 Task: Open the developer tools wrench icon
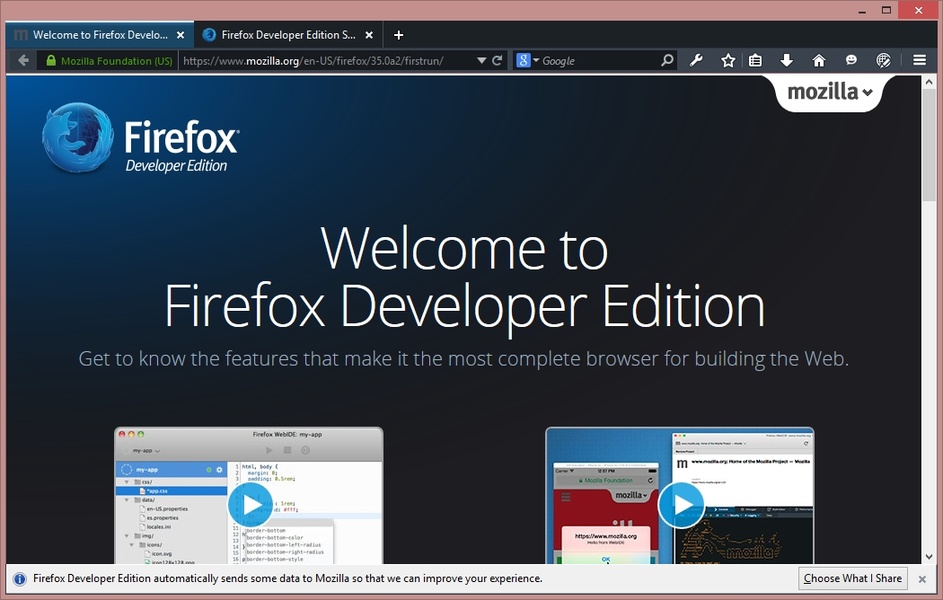point(697,60)
